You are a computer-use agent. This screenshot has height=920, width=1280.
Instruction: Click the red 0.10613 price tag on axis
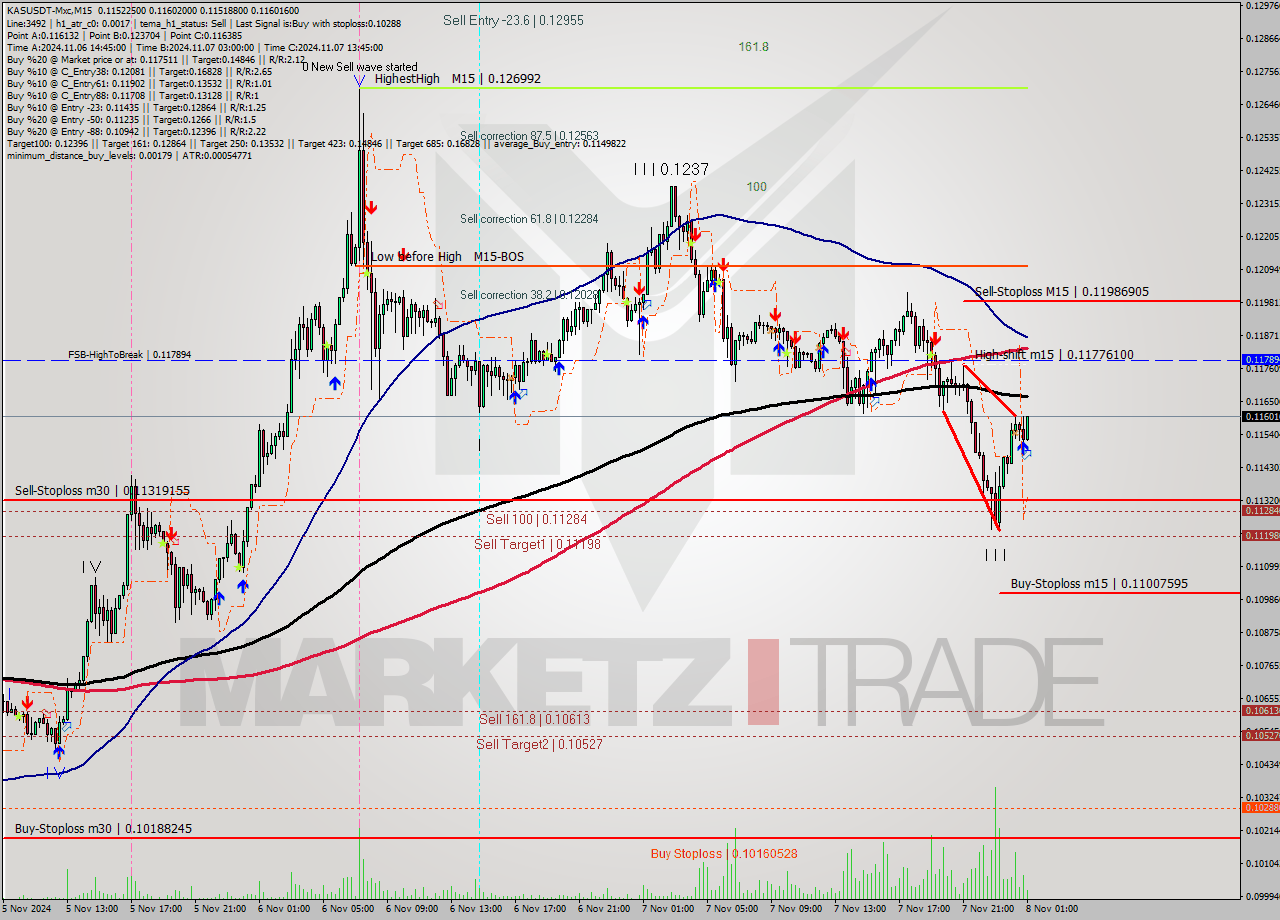tap(1259, 710)
